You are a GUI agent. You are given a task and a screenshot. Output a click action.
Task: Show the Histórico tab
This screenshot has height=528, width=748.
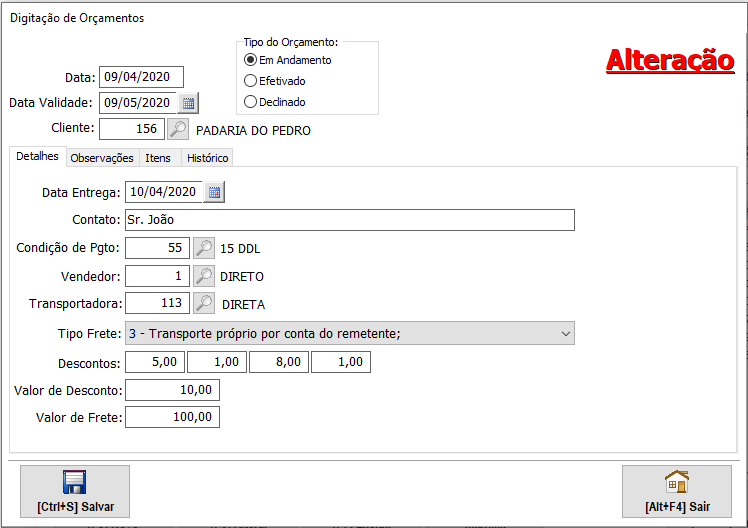tap(207, 158)
